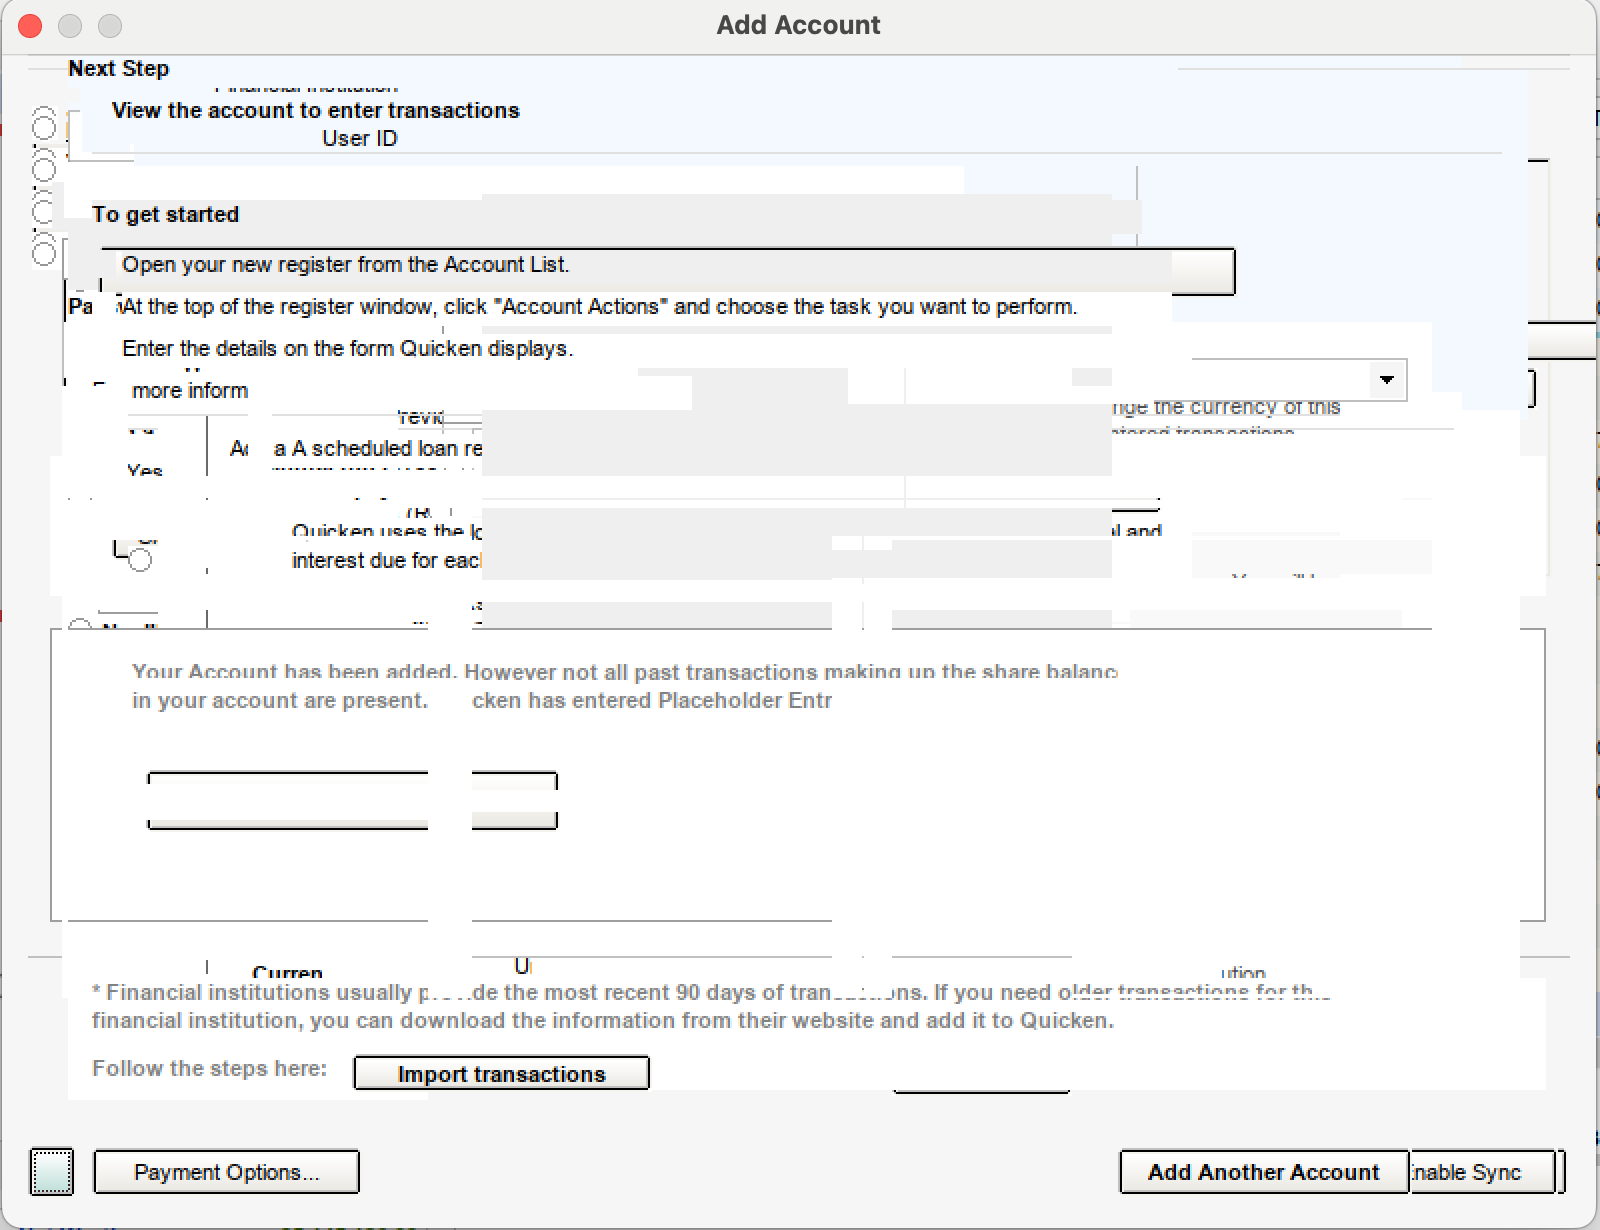The width and height of the screenshot is (1600, 1230).
Task: Select radio button beside interest due text
Action: (x=140, y=557)
